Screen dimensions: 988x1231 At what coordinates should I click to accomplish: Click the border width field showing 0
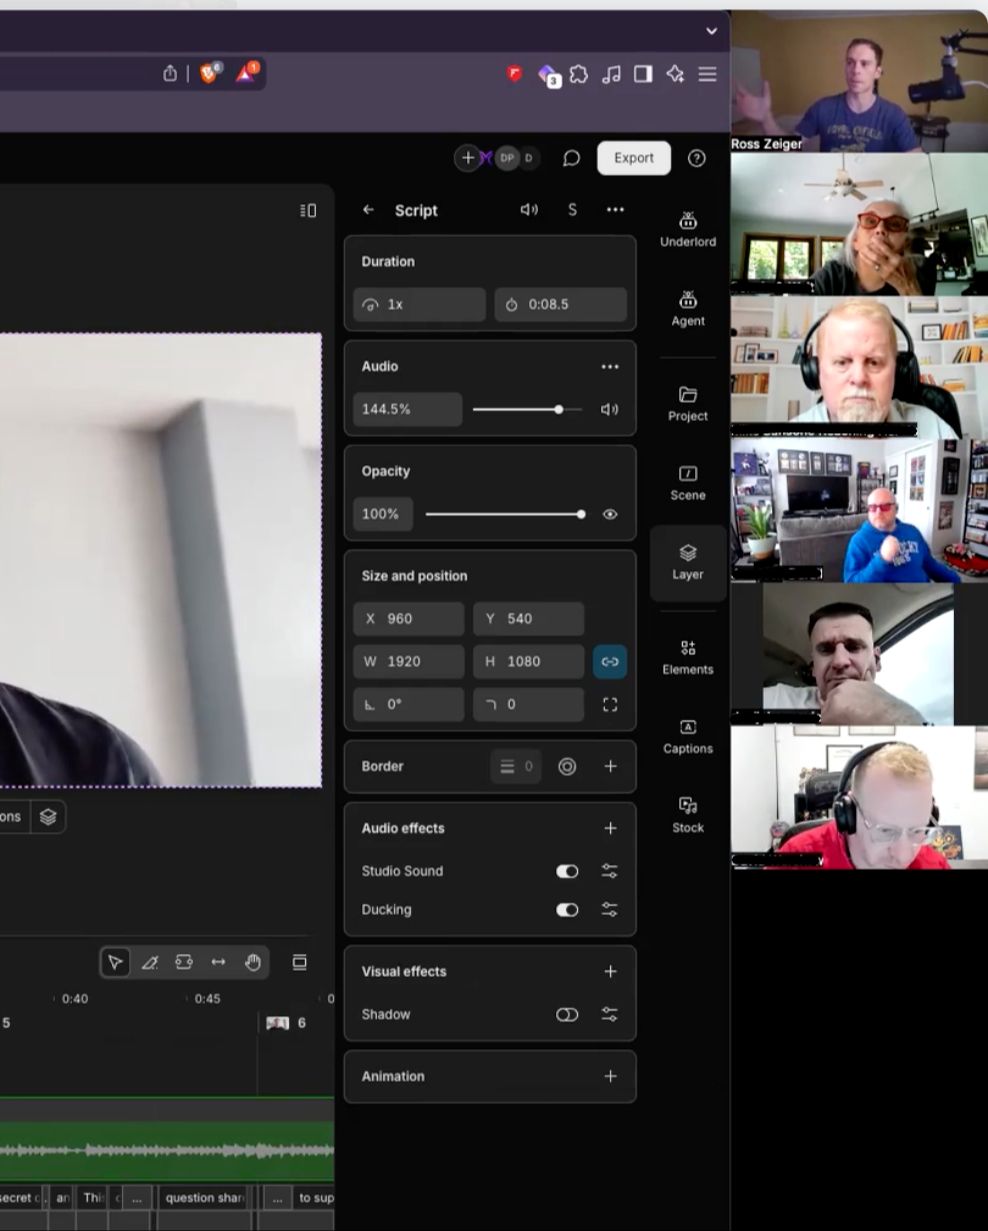(518, 766)
